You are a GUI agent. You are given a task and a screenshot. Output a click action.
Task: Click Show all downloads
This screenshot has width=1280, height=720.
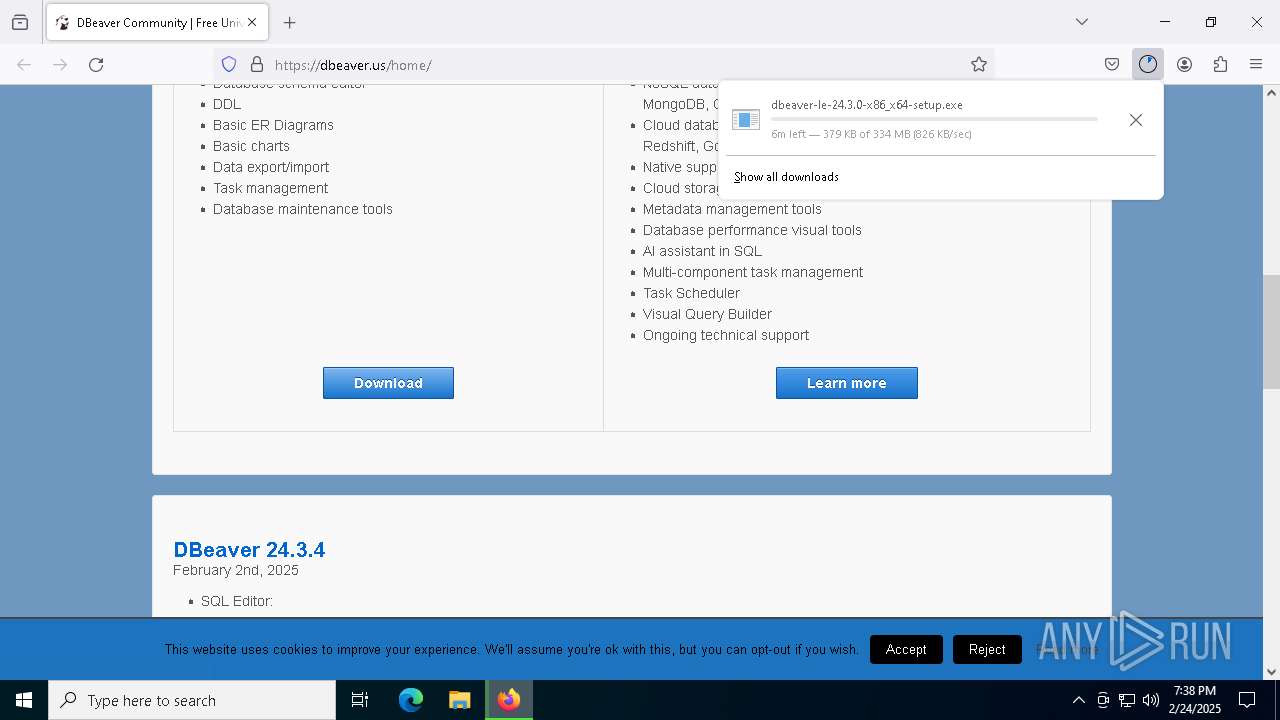(786, 177)
